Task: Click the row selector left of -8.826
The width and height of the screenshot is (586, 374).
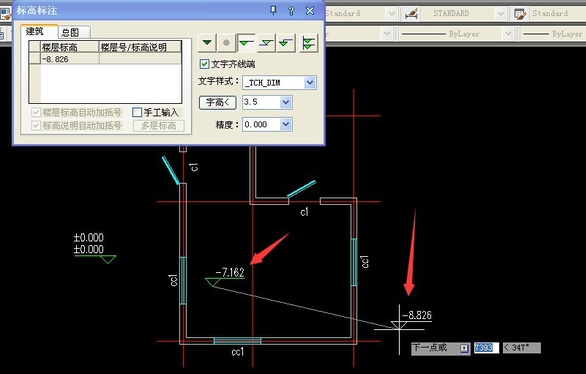Action: (35, 59)
